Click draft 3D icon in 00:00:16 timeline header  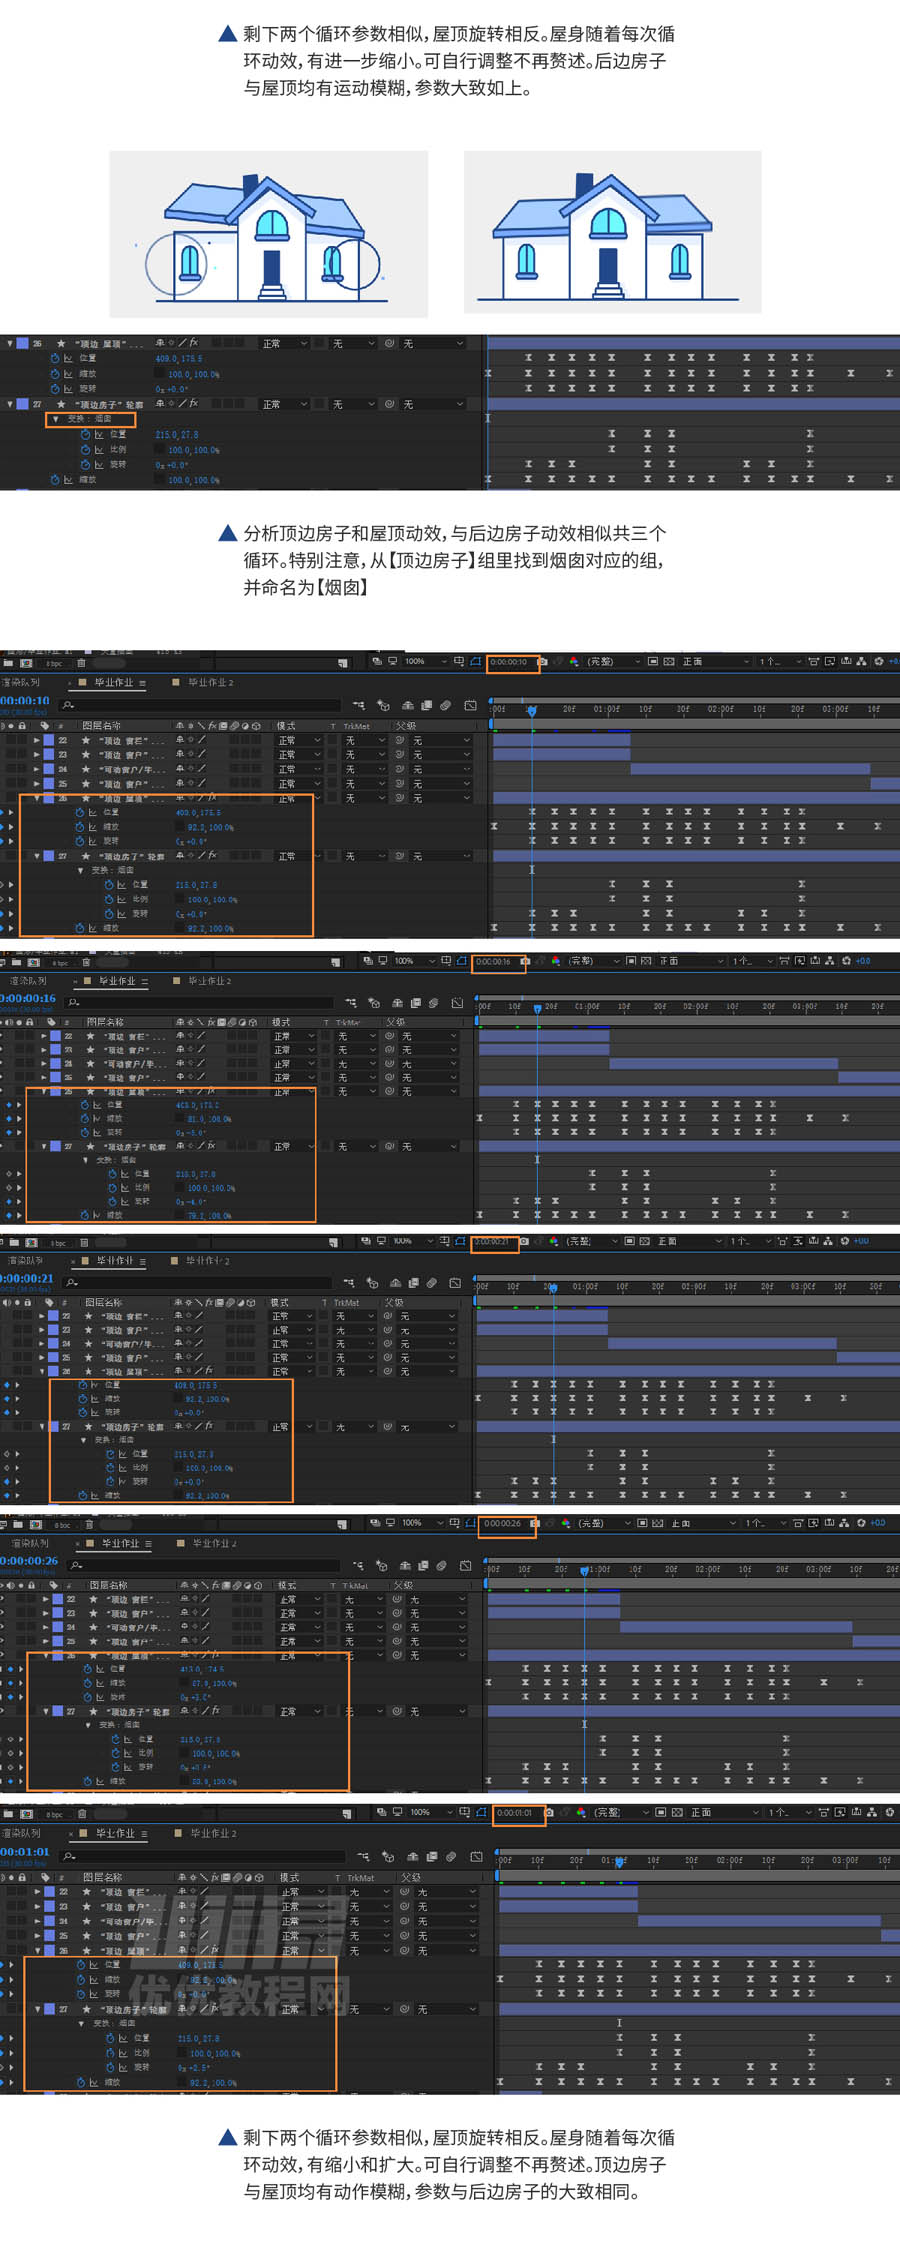[x=374, y=1002]
